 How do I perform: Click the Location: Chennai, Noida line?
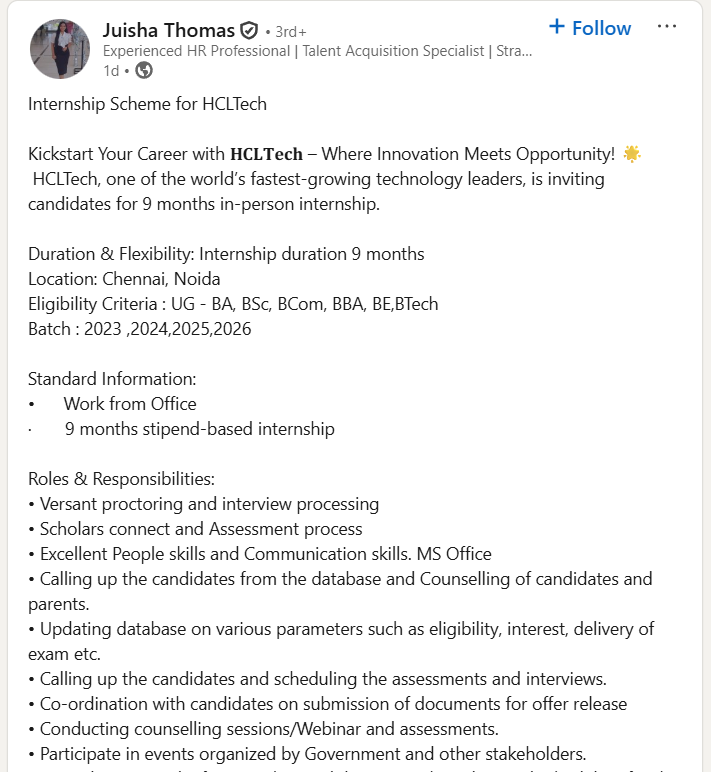(x=124, y=279)
